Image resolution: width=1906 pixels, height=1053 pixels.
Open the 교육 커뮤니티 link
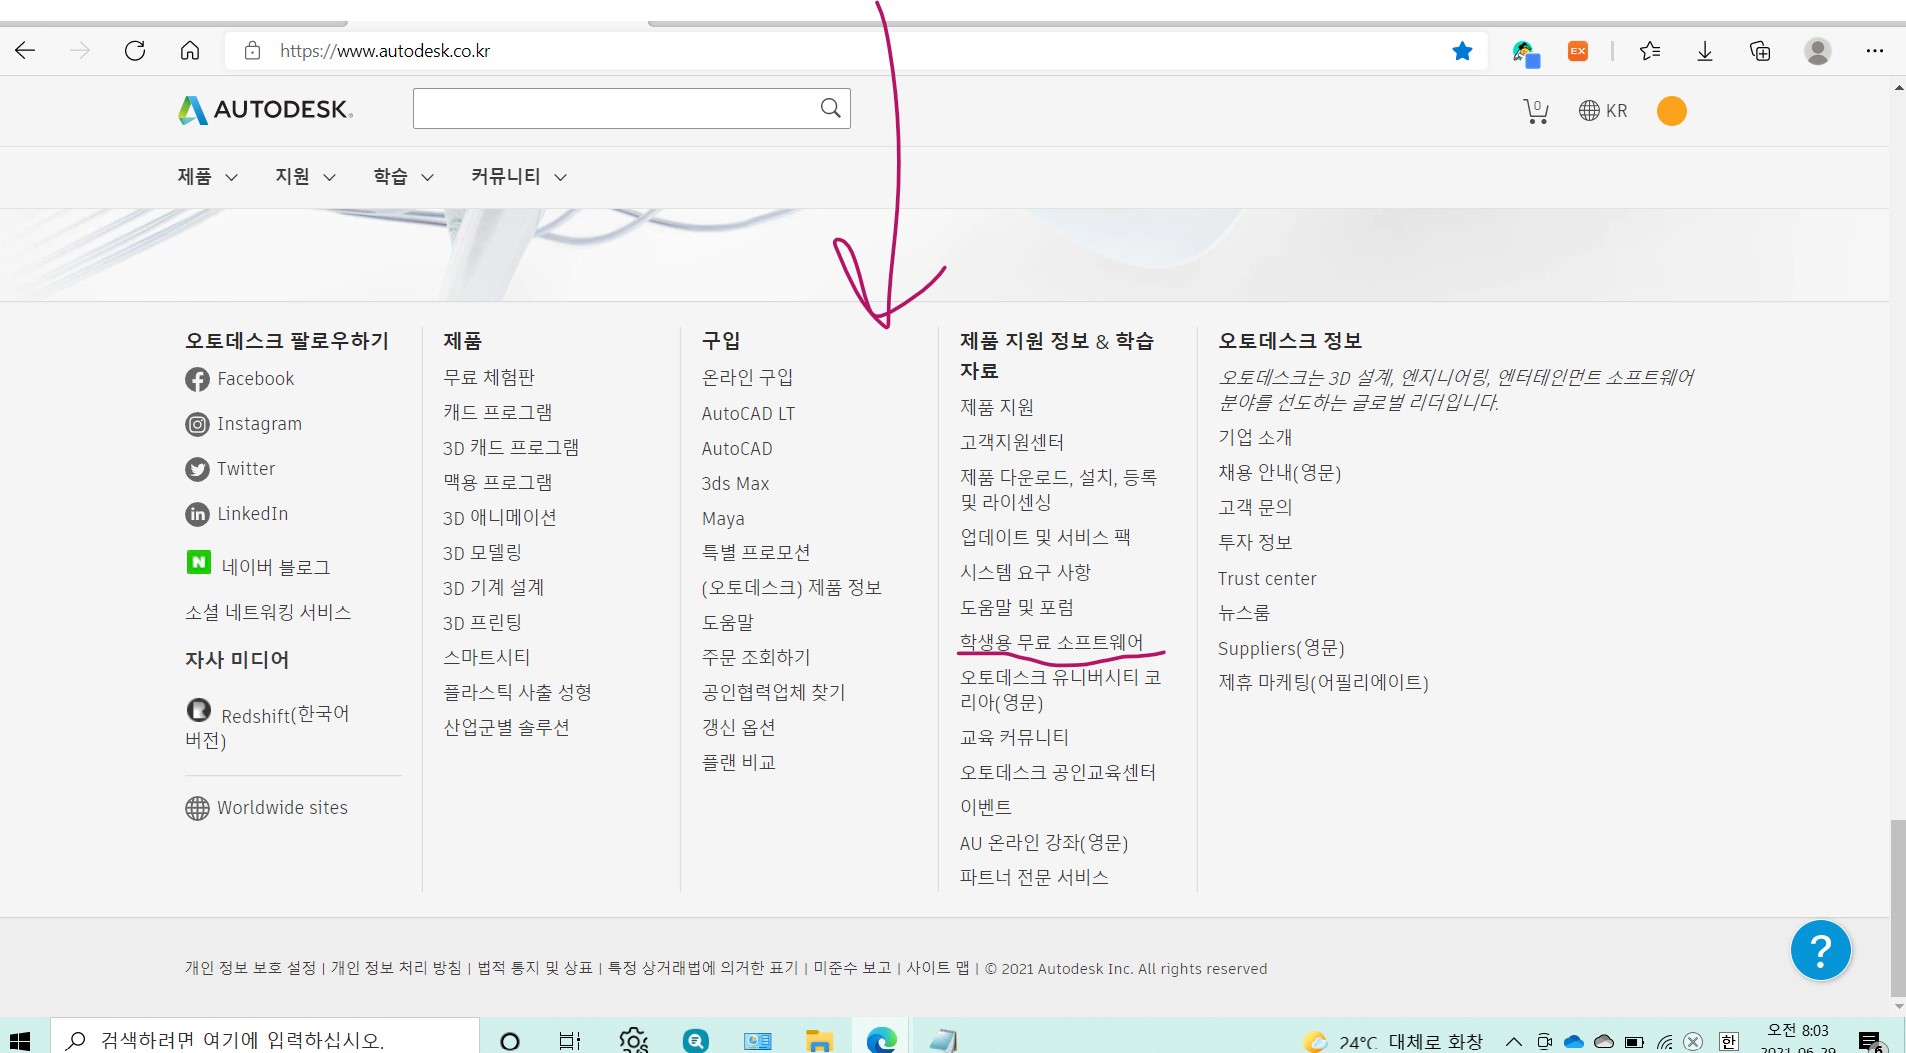coord(1014,737)
